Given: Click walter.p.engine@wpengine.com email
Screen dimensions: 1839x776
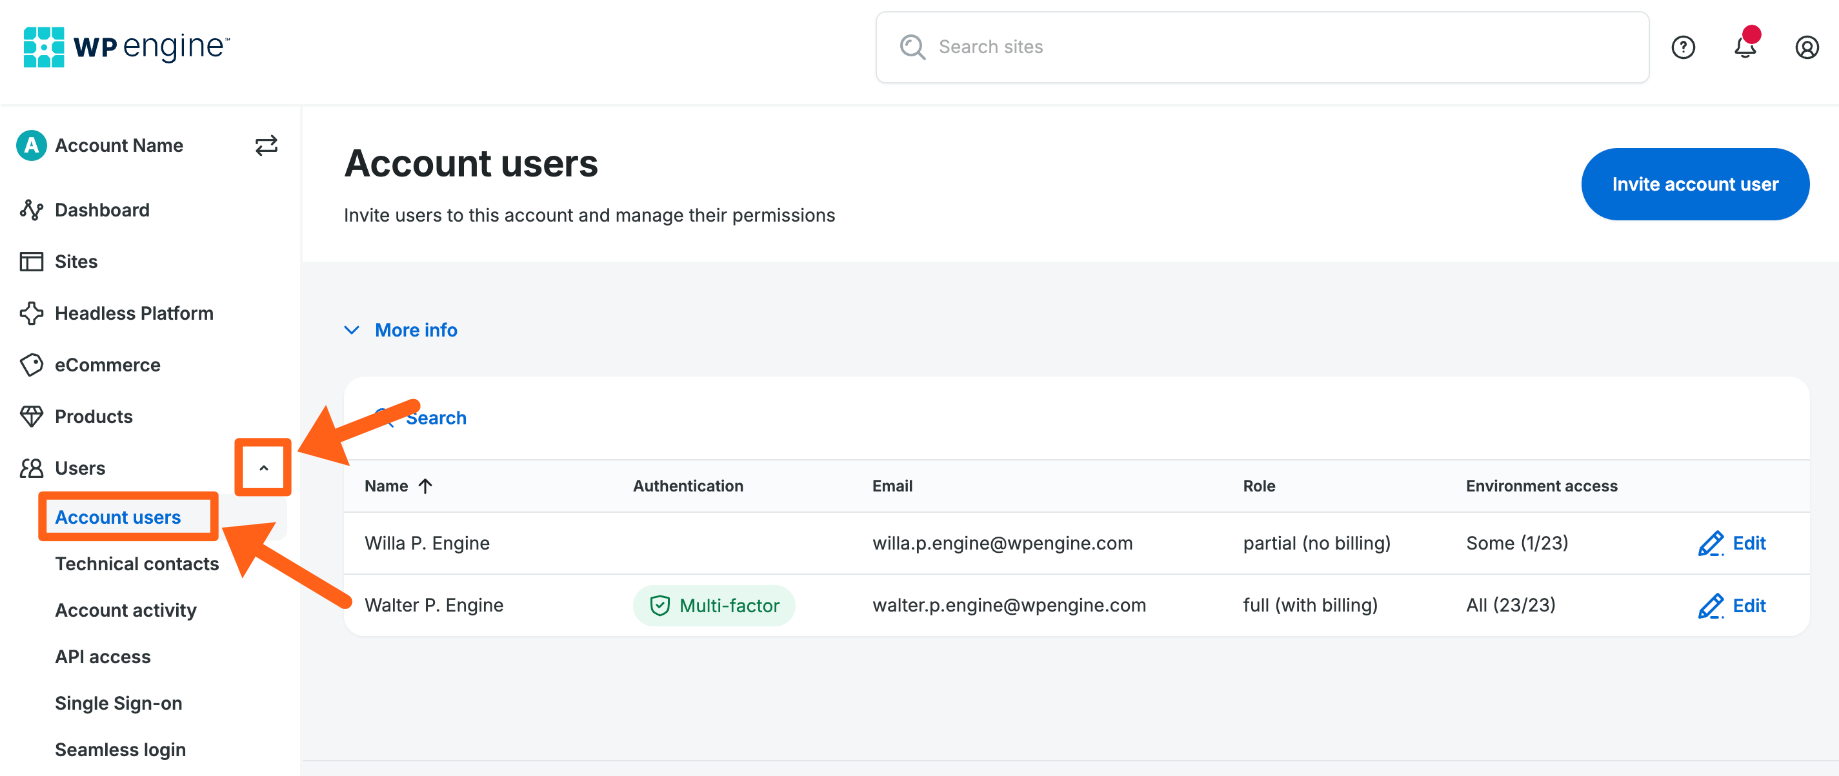Looking at the screenshot, I should [1009, 606].
